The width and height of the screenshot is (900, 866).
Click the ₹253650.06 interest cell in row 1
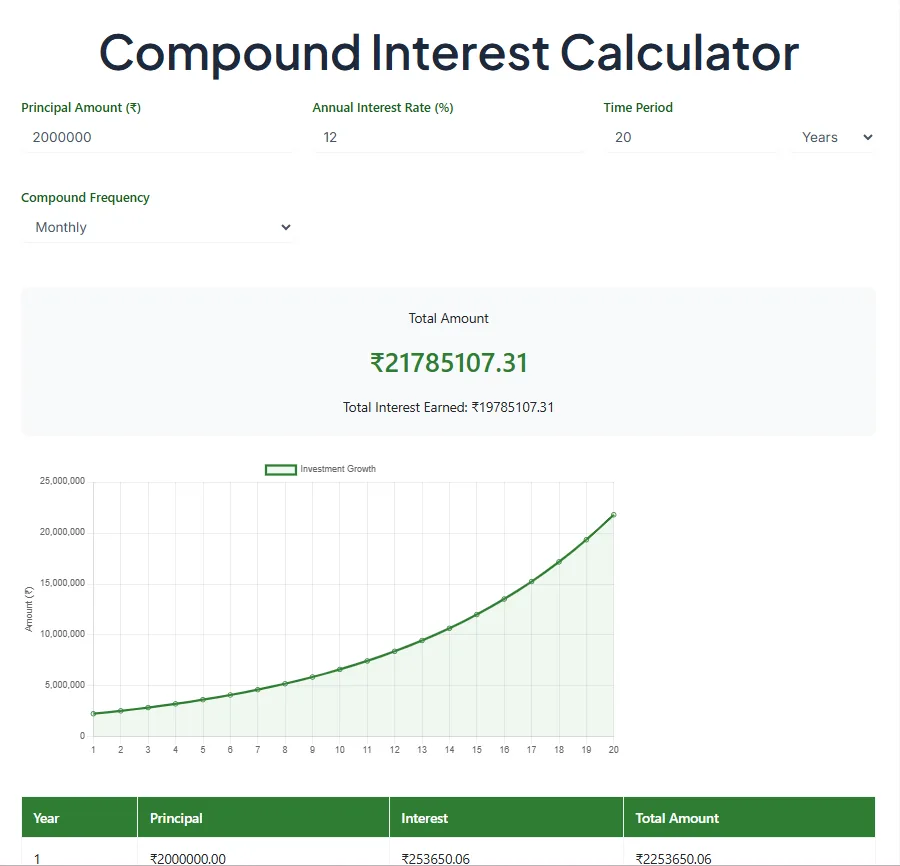point(435,858)
